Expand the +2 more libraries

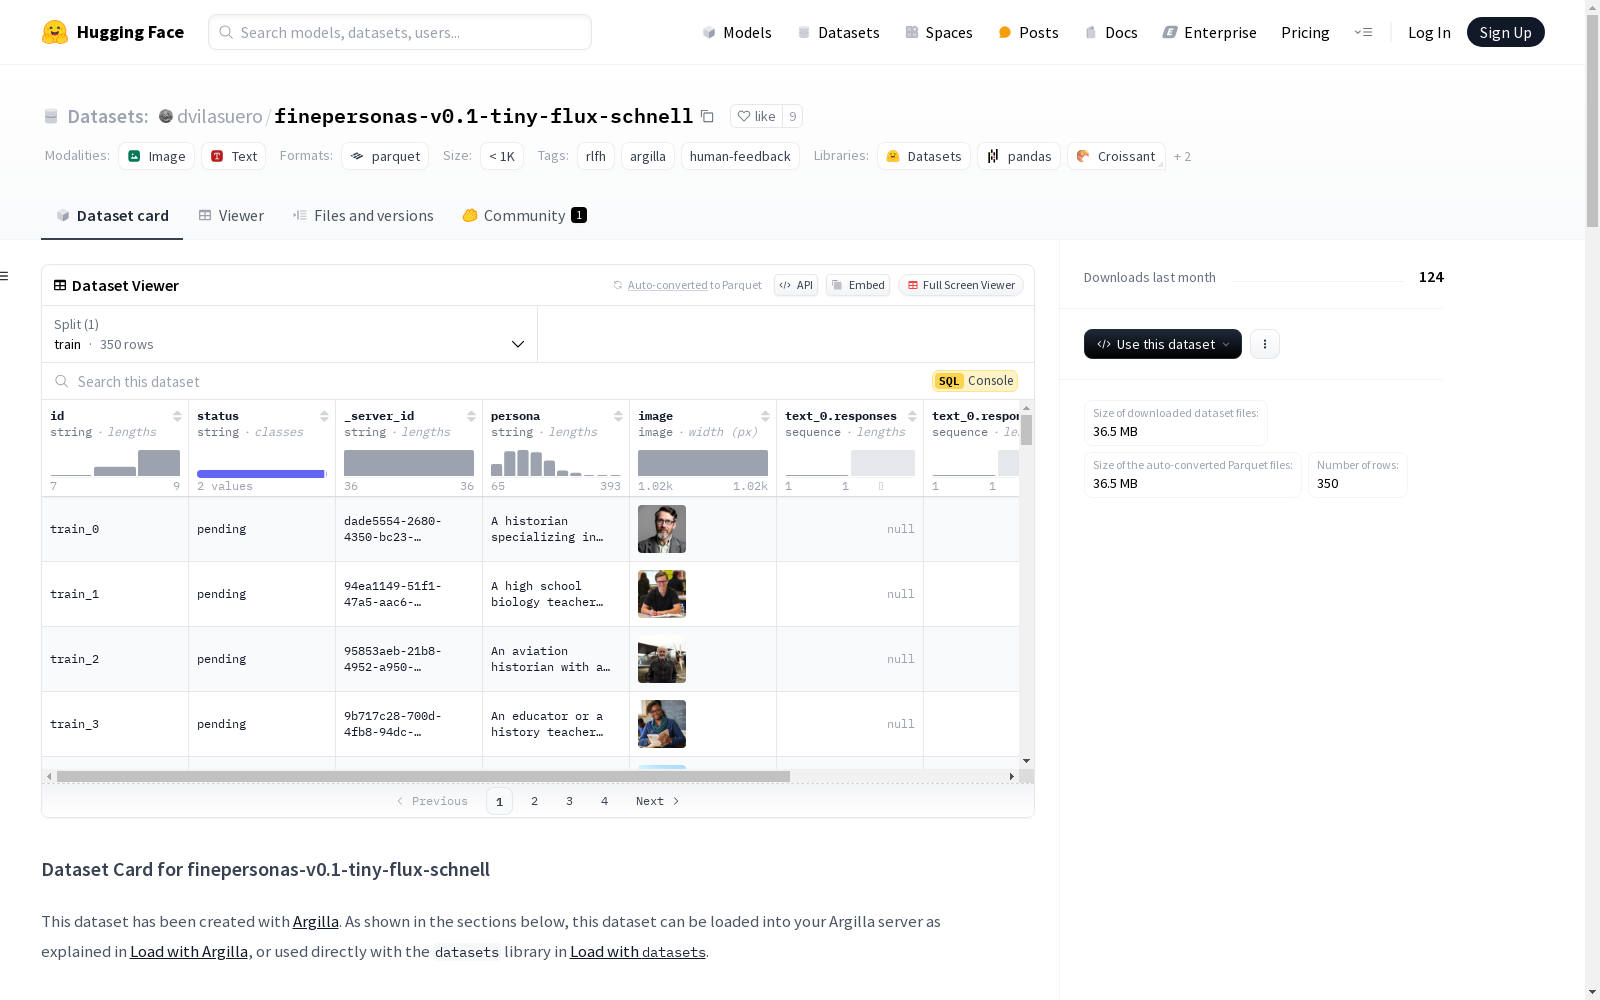pyautogui.click(x=1182, y=156)
